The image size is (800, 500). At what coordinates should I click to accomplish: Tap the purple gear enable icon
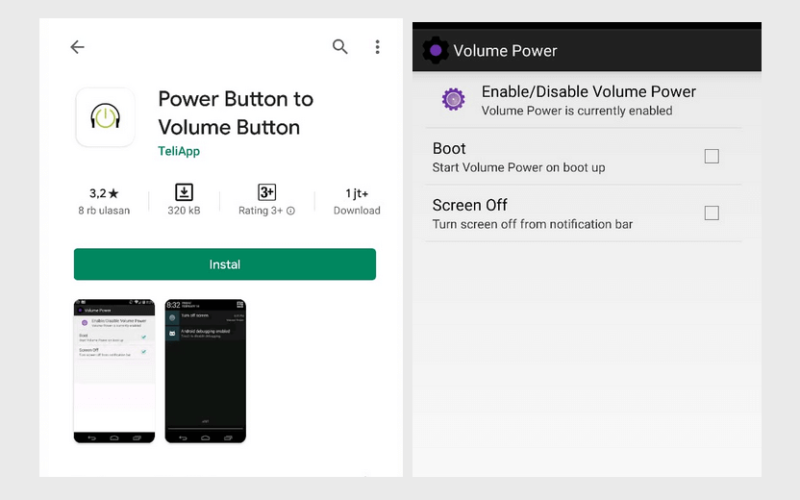[x=453, y=99]
